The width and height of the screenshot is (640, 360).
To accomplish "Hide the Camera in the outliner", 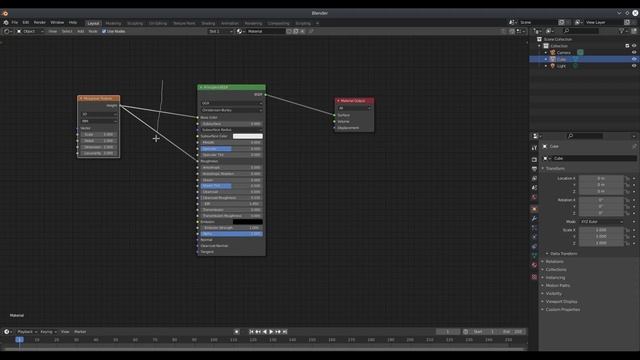I will pos(634,53).
